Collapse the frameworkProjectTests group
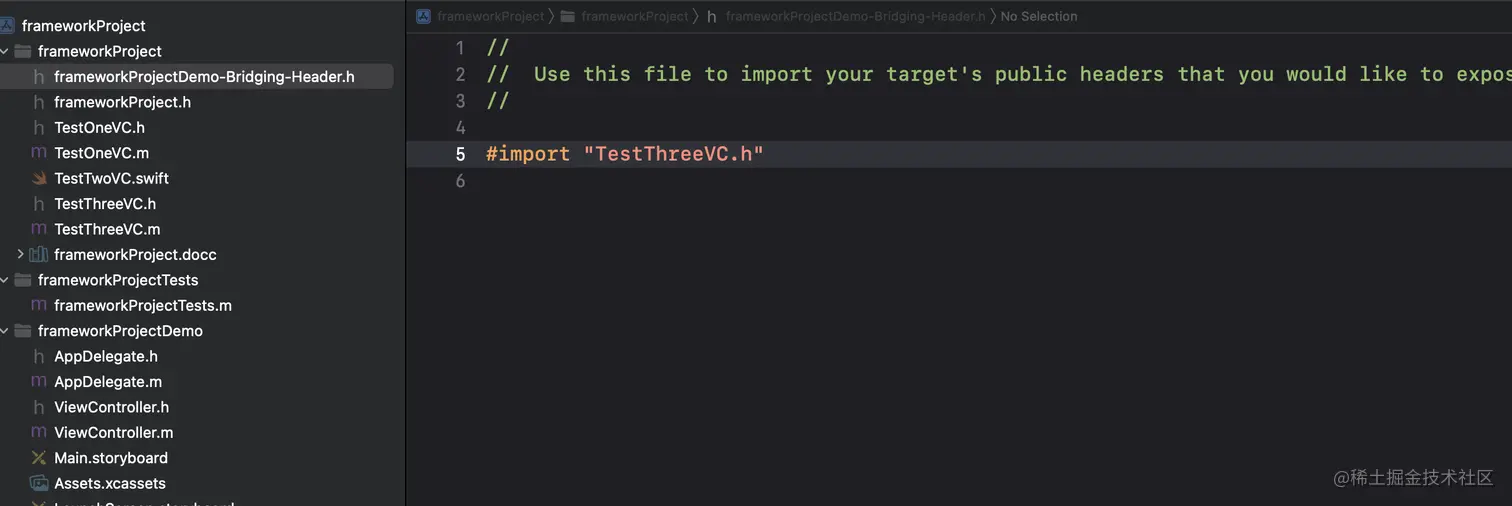1512x506 pixels. click(5, 280)
